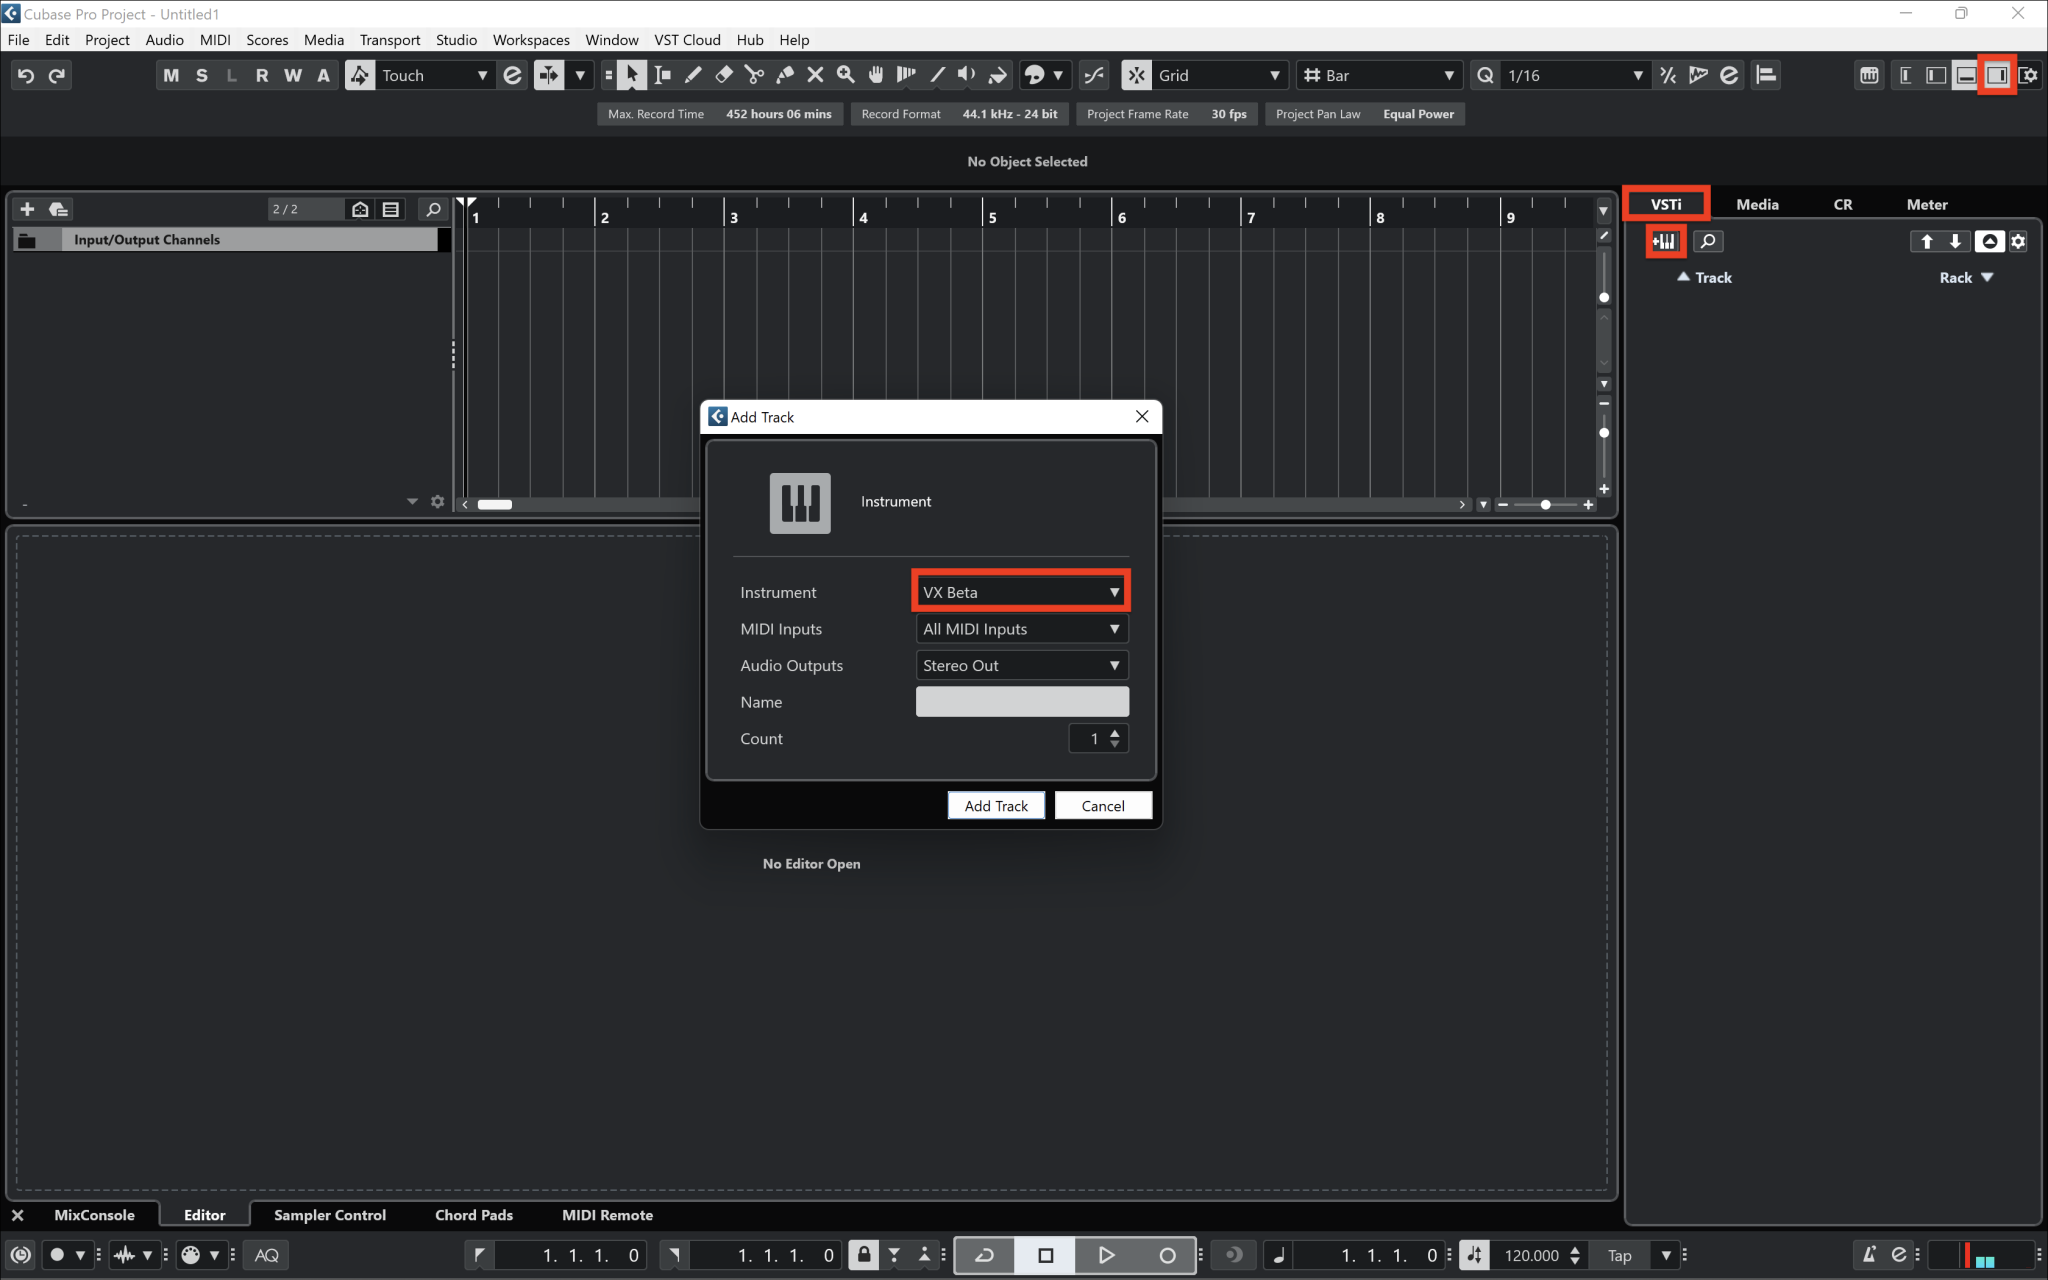Select the Draw tool
This screenshot has width=2048, height=1280.
click(691, 75)
